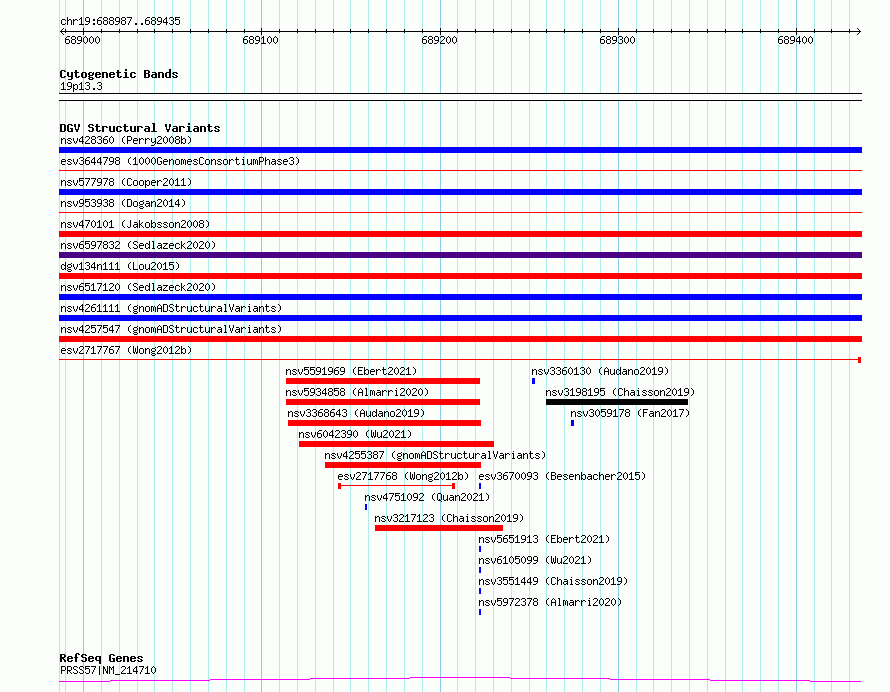Click the RefSeq Genes track title
The width and height of the screenshot is (890, 692).
coord(101,659)
